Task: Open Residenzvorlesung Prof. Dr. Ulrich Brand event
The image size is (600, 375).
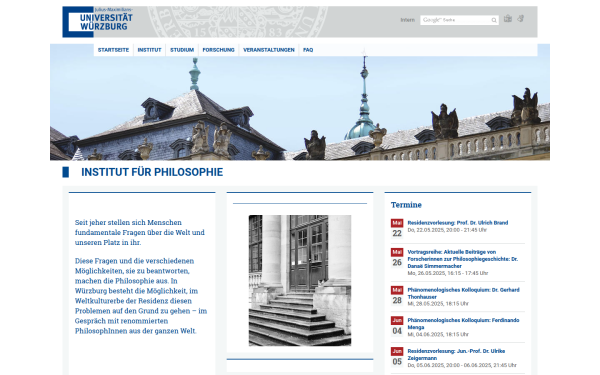Action: [x=458, y=223]
